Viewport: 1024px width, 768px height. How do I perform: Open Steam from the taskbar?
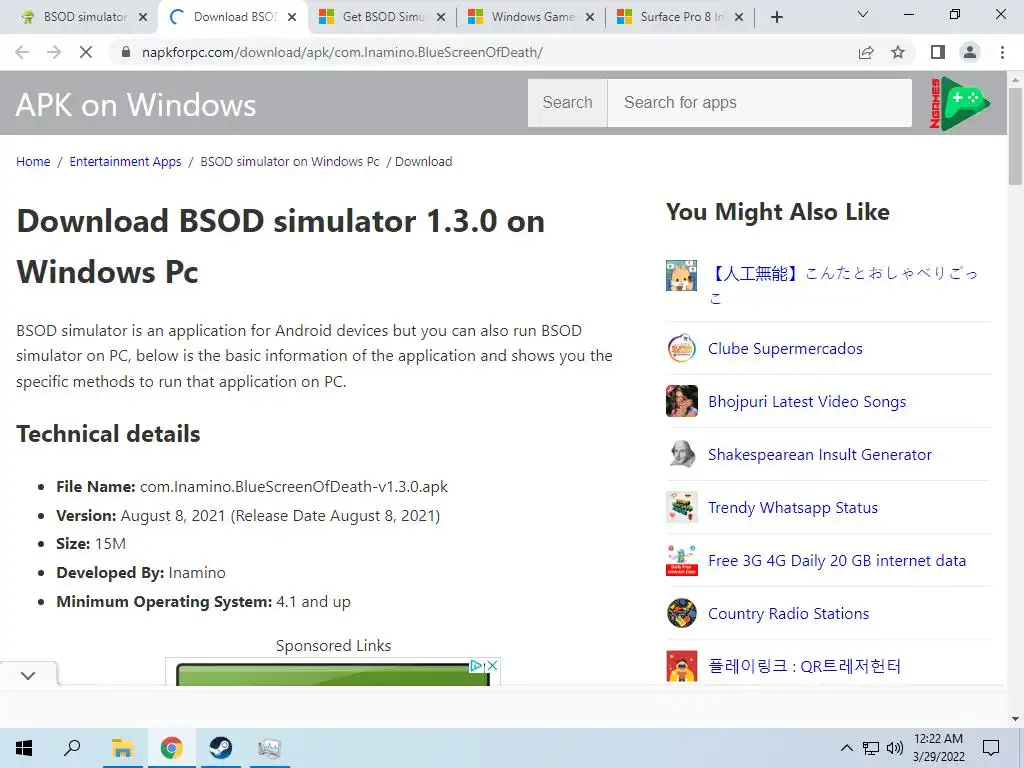pyautogui.click(x=221, y=748)
